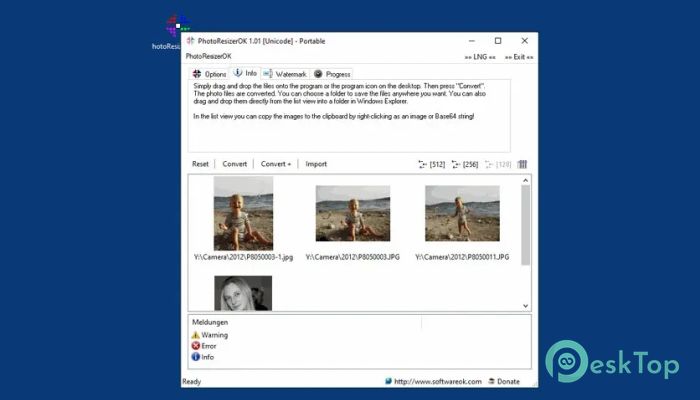
Task: Click the Reset button
Action: point(200,164)
